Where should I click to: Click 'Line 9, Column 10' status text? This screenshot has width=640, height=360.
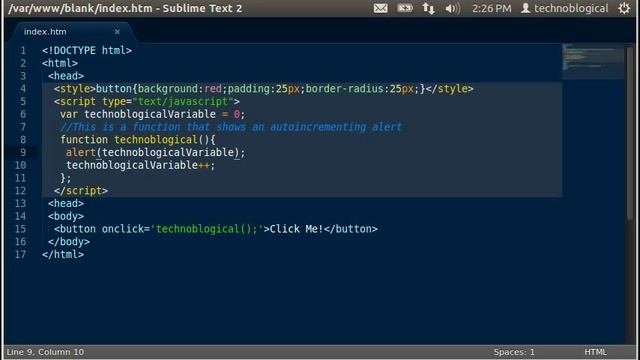pyautogui.click(x=45, y=352)
